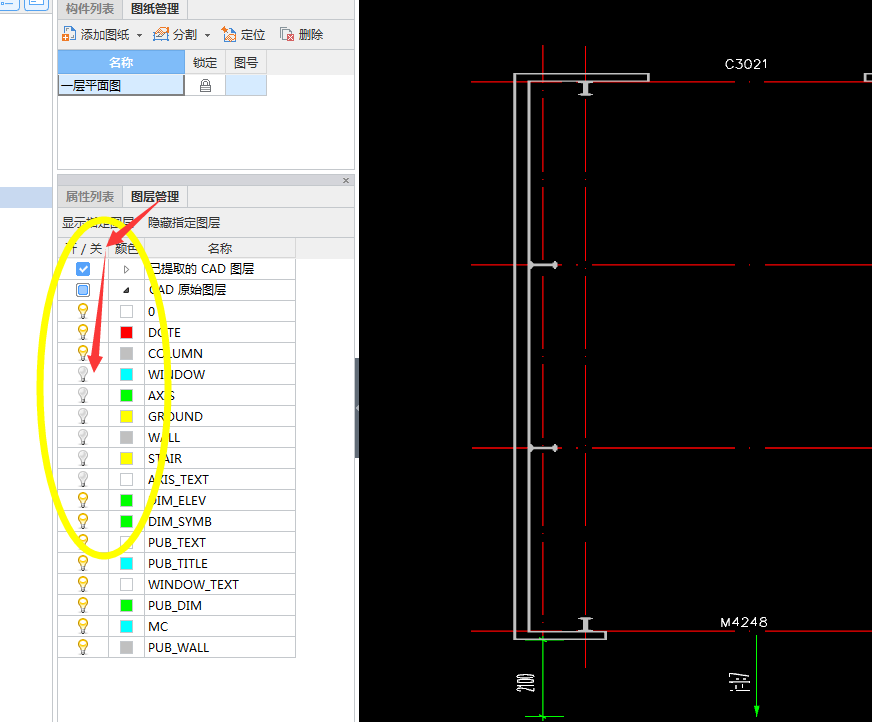
Task: Click the Add Drawing (添加图纸) icon
Action: coord(68,34)
